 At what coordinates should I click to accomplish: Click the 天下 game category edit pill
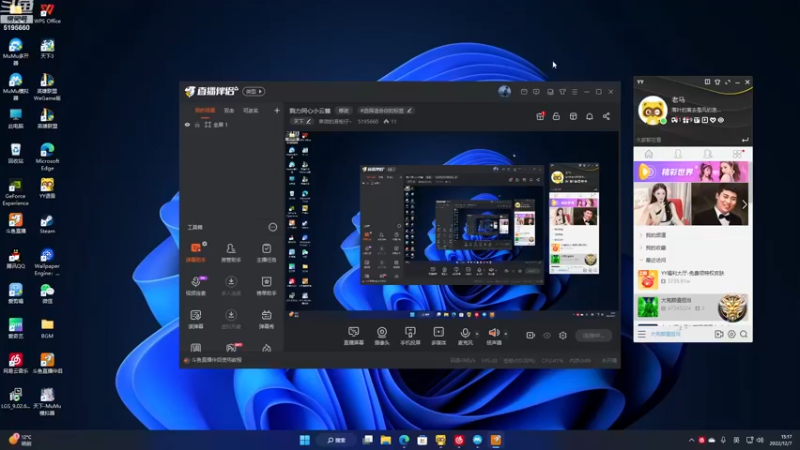click(302, 121)
